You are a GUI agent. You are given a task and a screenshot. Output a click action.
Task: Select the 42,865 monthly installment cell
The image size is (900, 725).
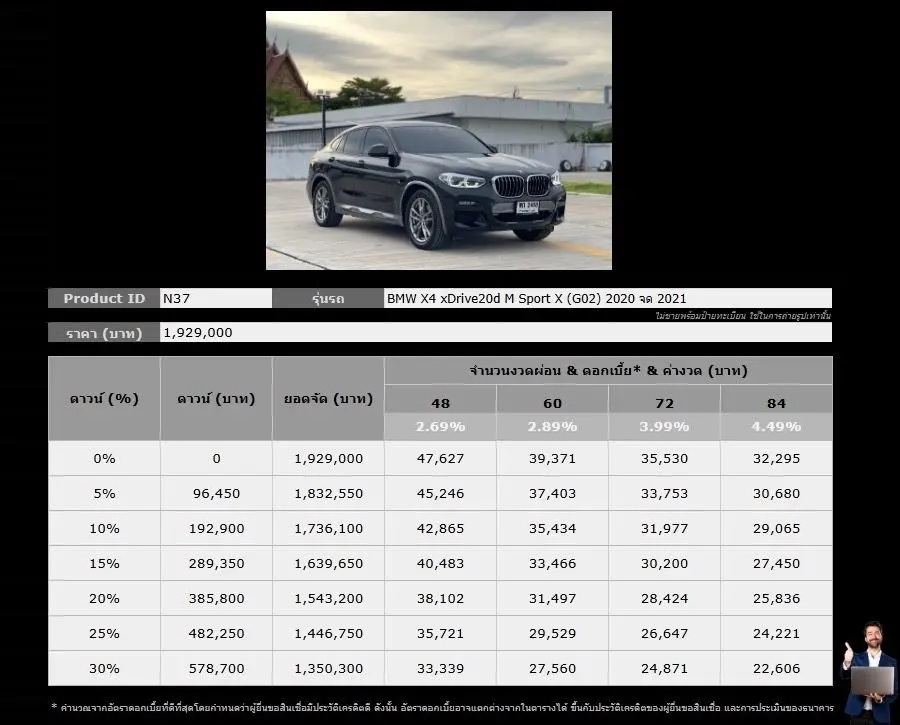click(440, 528)
